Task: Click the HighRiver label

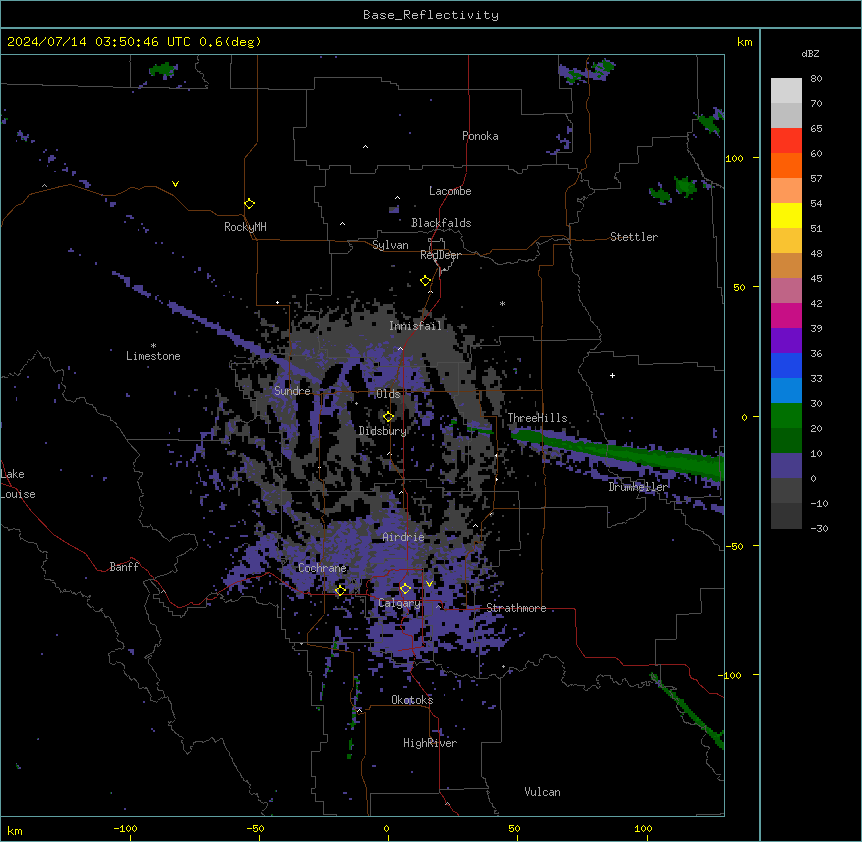Action: tap(430, 743)
